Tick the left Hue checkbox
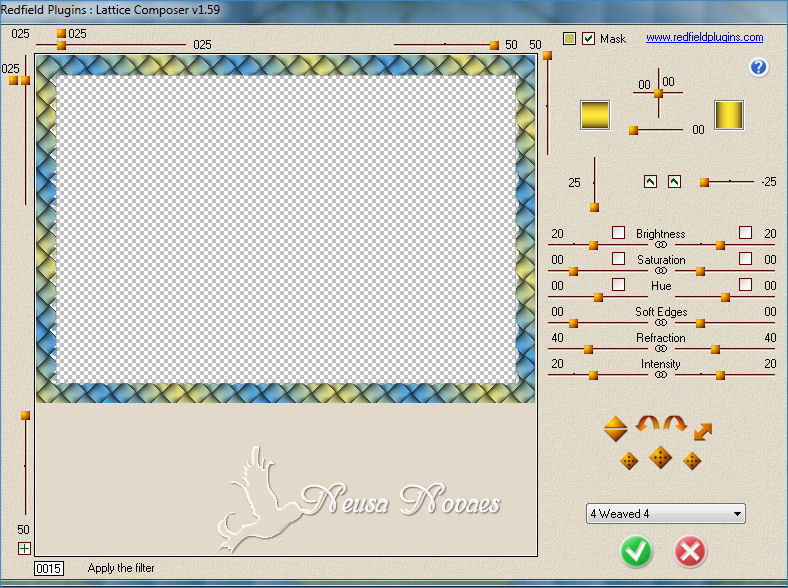 619,284
